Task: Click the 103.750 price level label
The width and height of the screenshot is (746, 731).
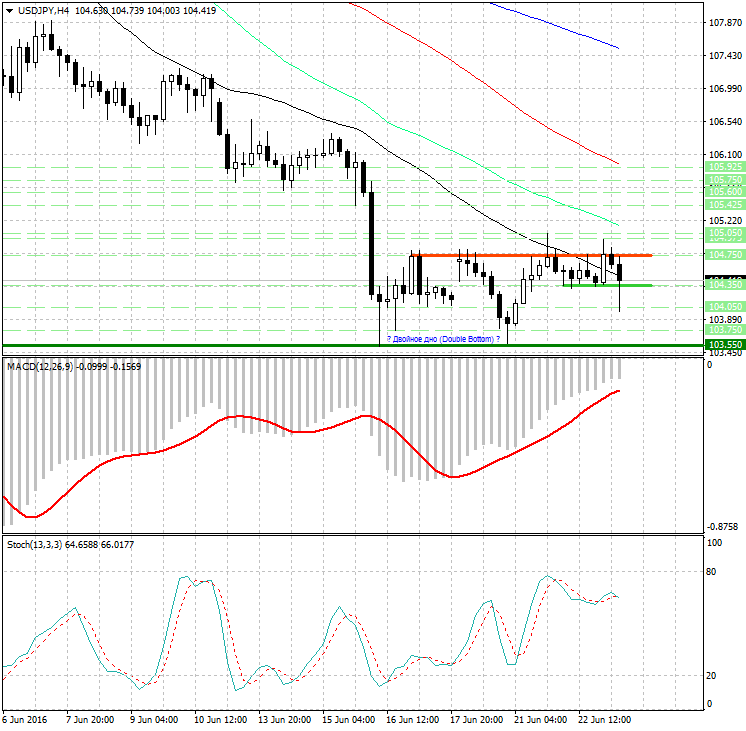Action: (725, 330)
